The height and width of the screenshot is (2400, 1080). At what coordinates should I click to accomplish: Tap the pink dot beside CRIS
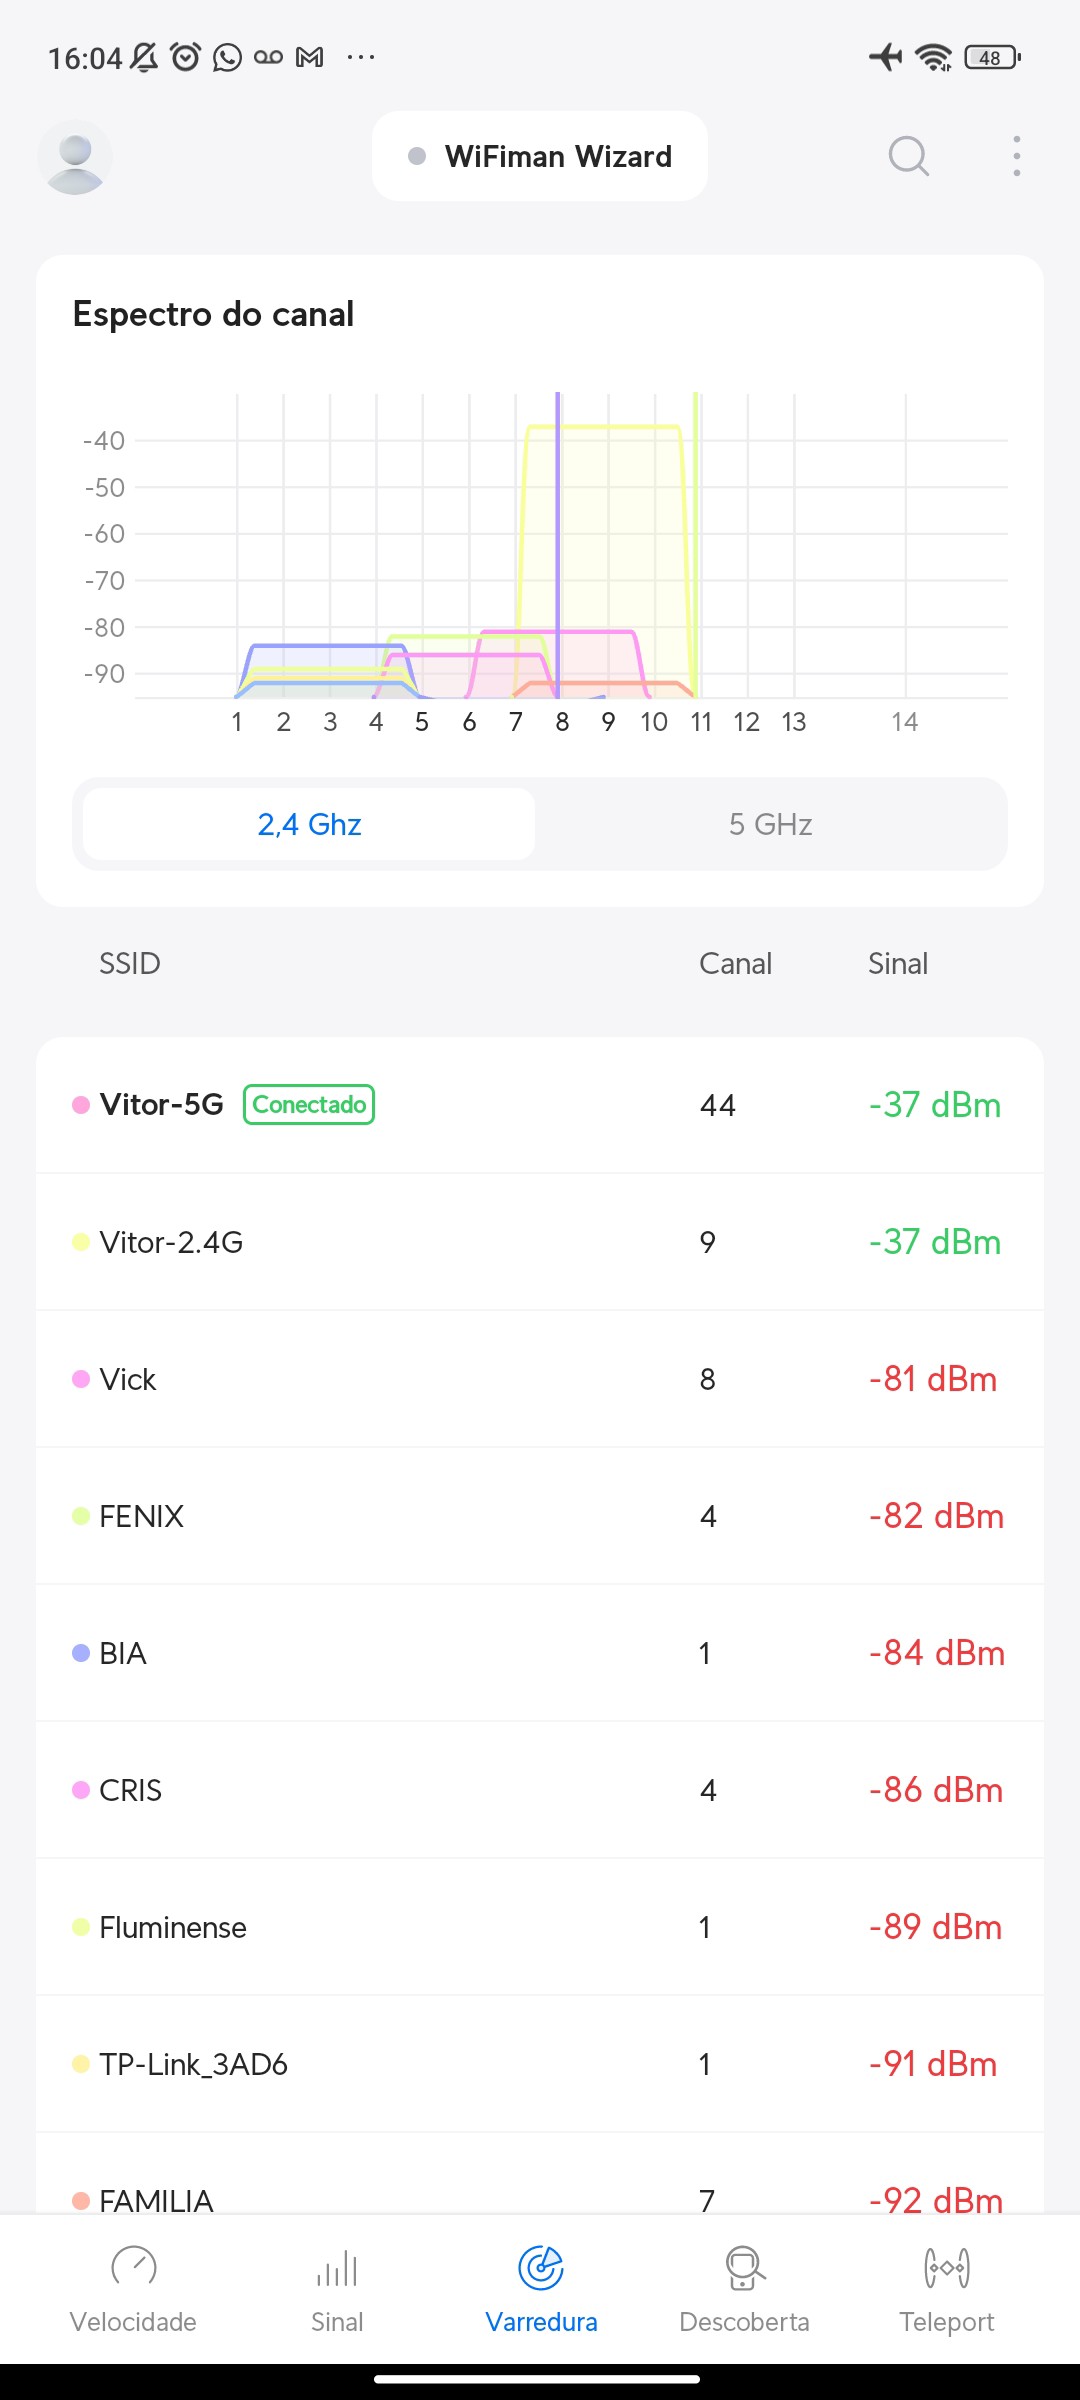81,1790
